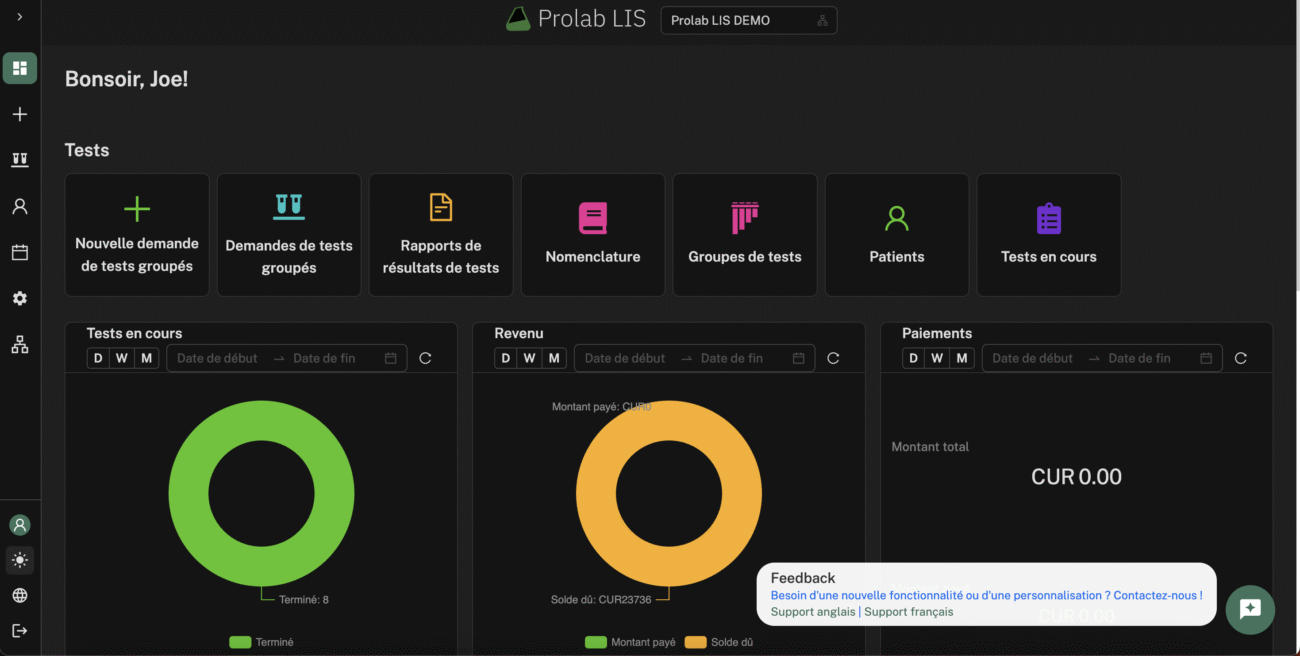Select M range in Revenu panel
Viewport: 1300px width, 656px height.
point(555,358)
